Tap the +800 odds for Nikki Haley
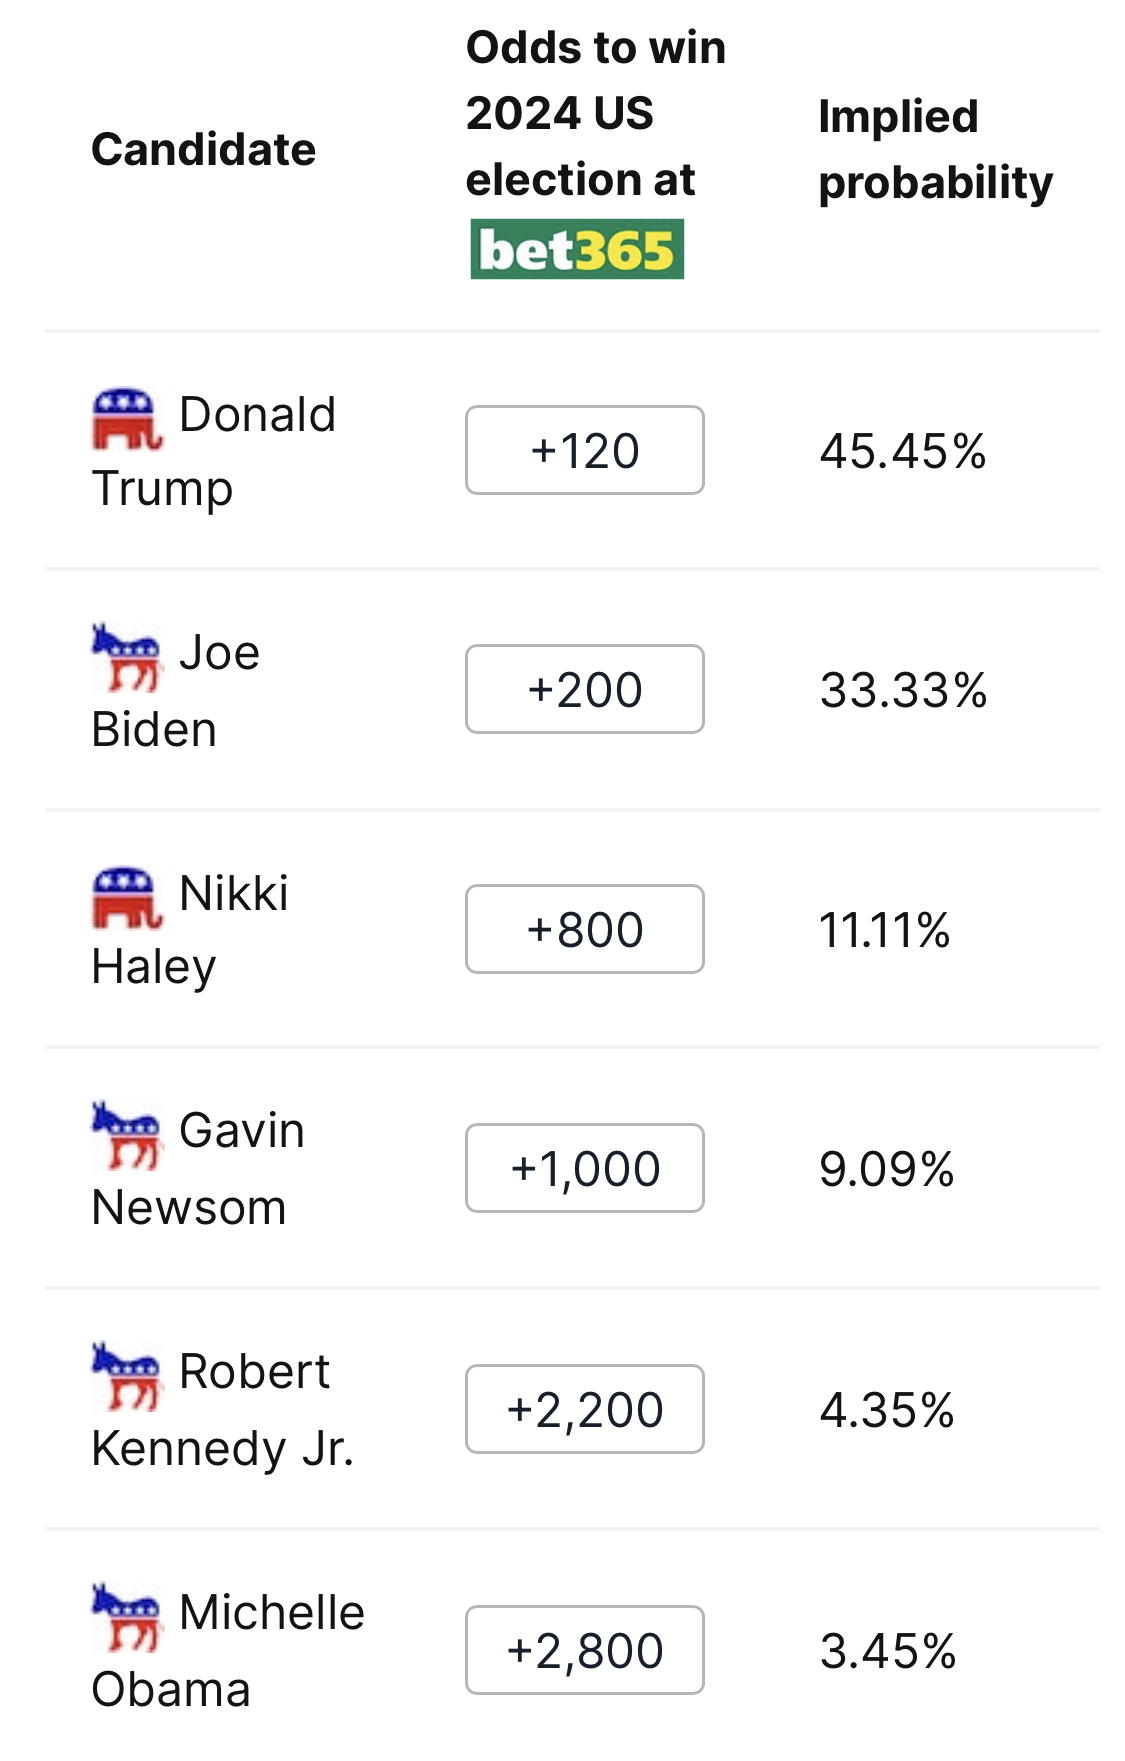This screenshot has width=1125, height=1761. [x=585, y=929]
